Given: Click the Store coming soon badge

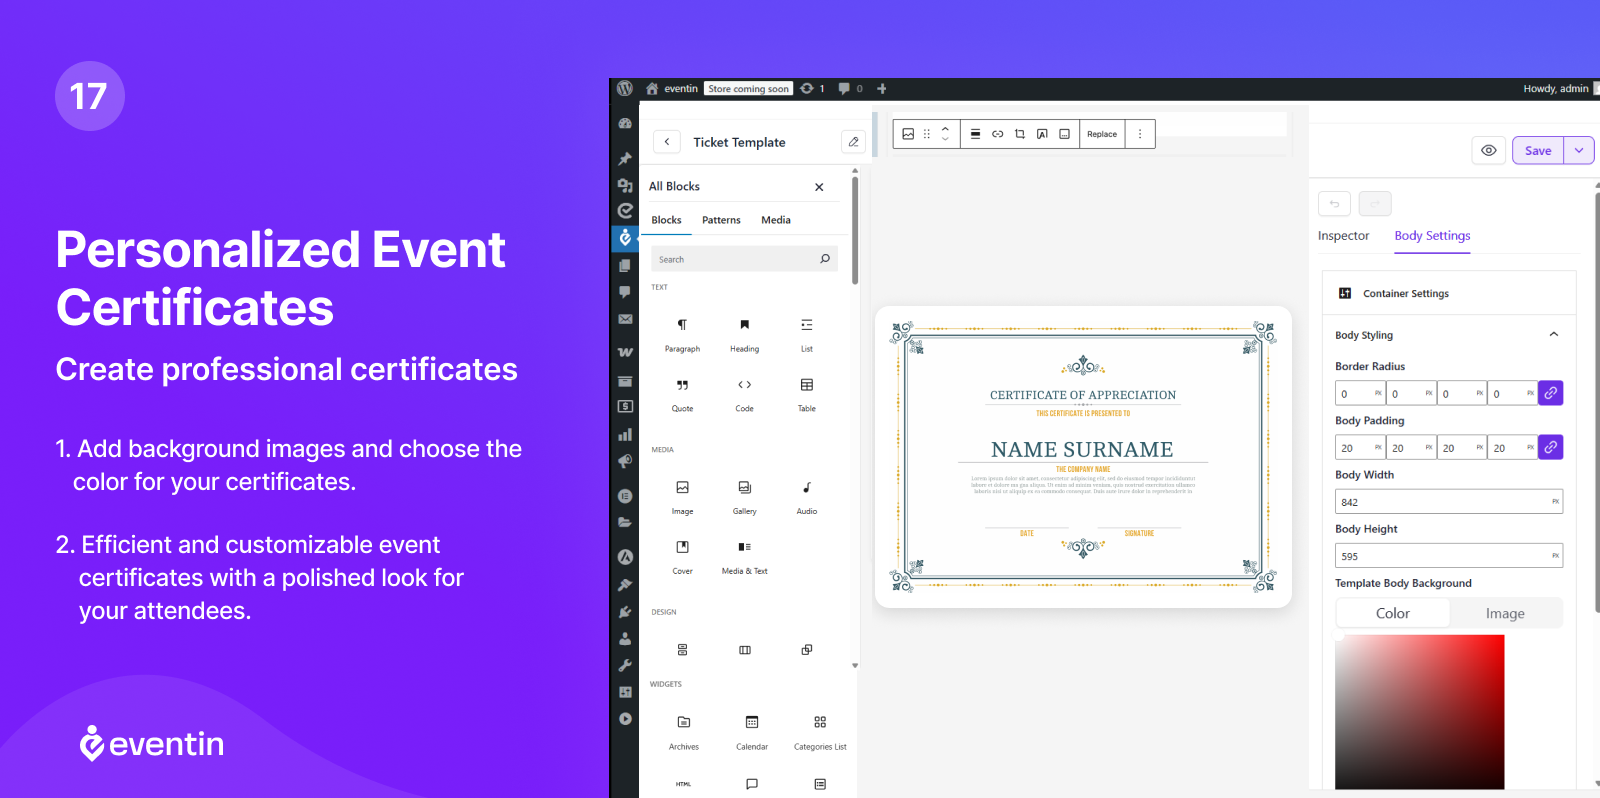Looking at the screenshot, I should click(x=748, y=89).
